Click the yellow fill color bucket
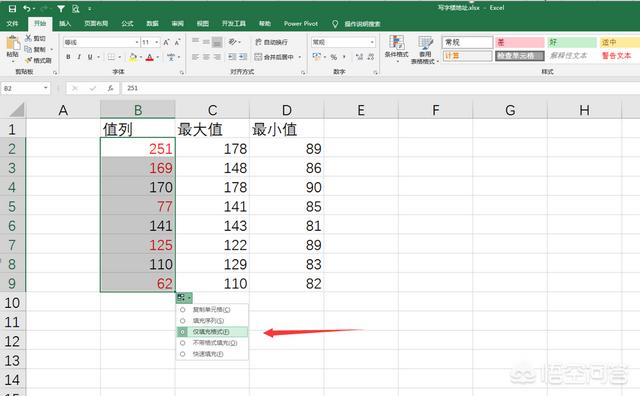640x396 pixels. (133, 57)
